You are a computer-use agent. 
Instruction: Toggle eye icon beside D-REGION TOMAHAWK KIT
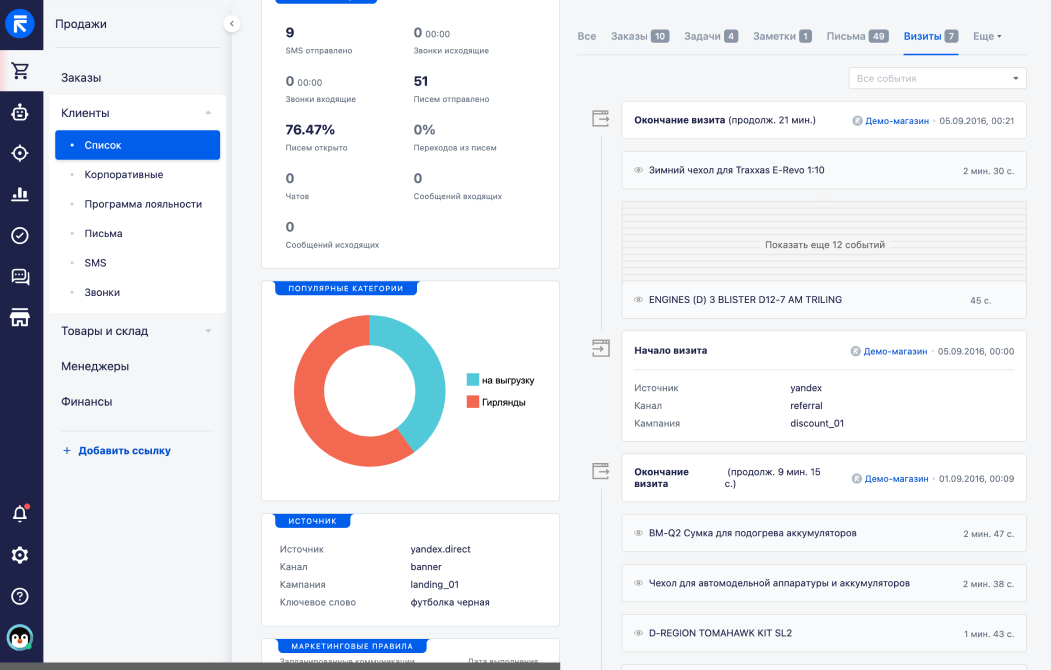tap(638, 634)
